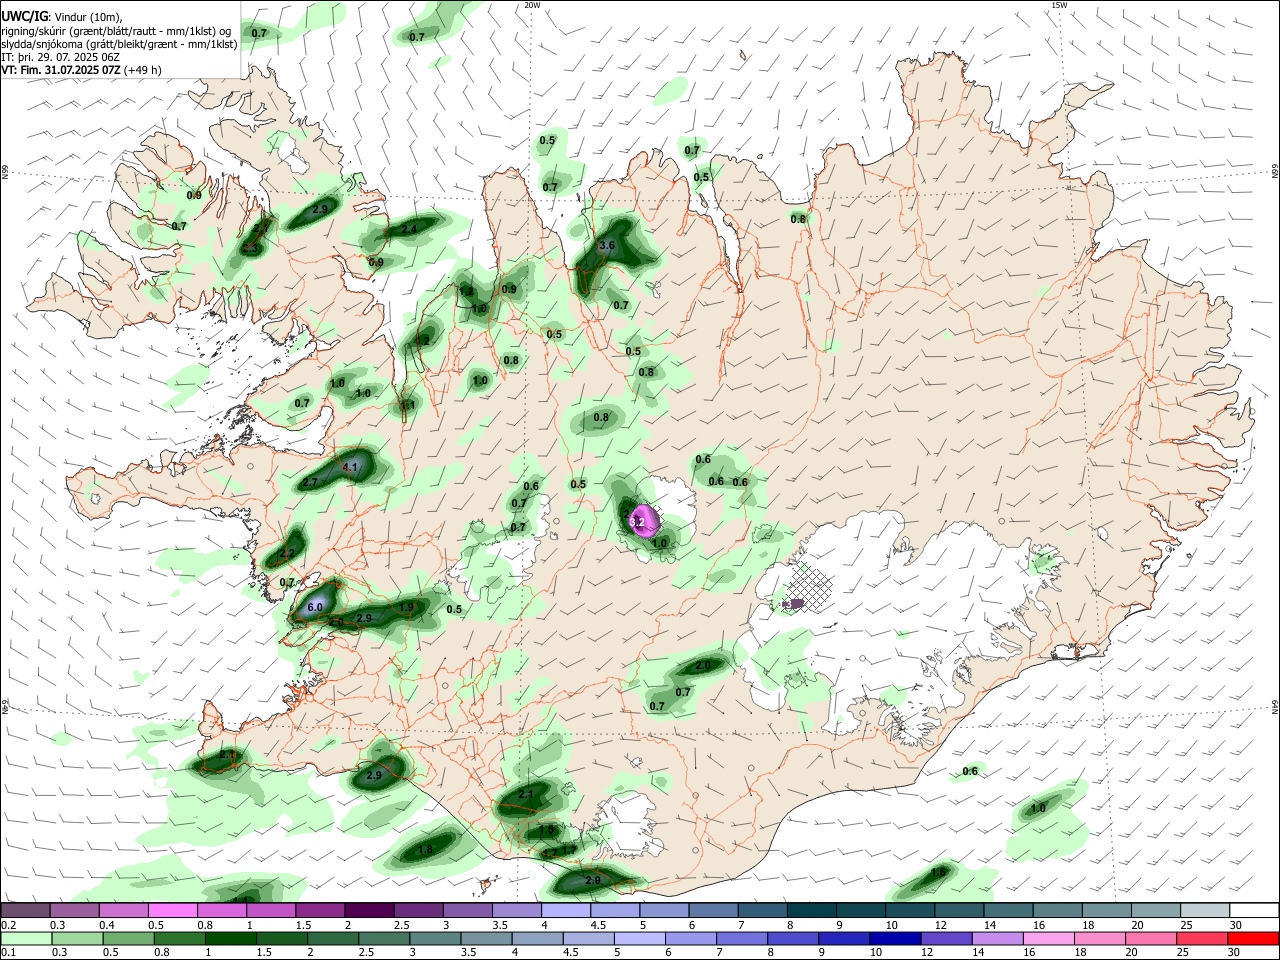The image size is (1280, 960).
Task: Click the darkest purple 2–2.5 sleet swatch
Action: click(x=369, y=910)
